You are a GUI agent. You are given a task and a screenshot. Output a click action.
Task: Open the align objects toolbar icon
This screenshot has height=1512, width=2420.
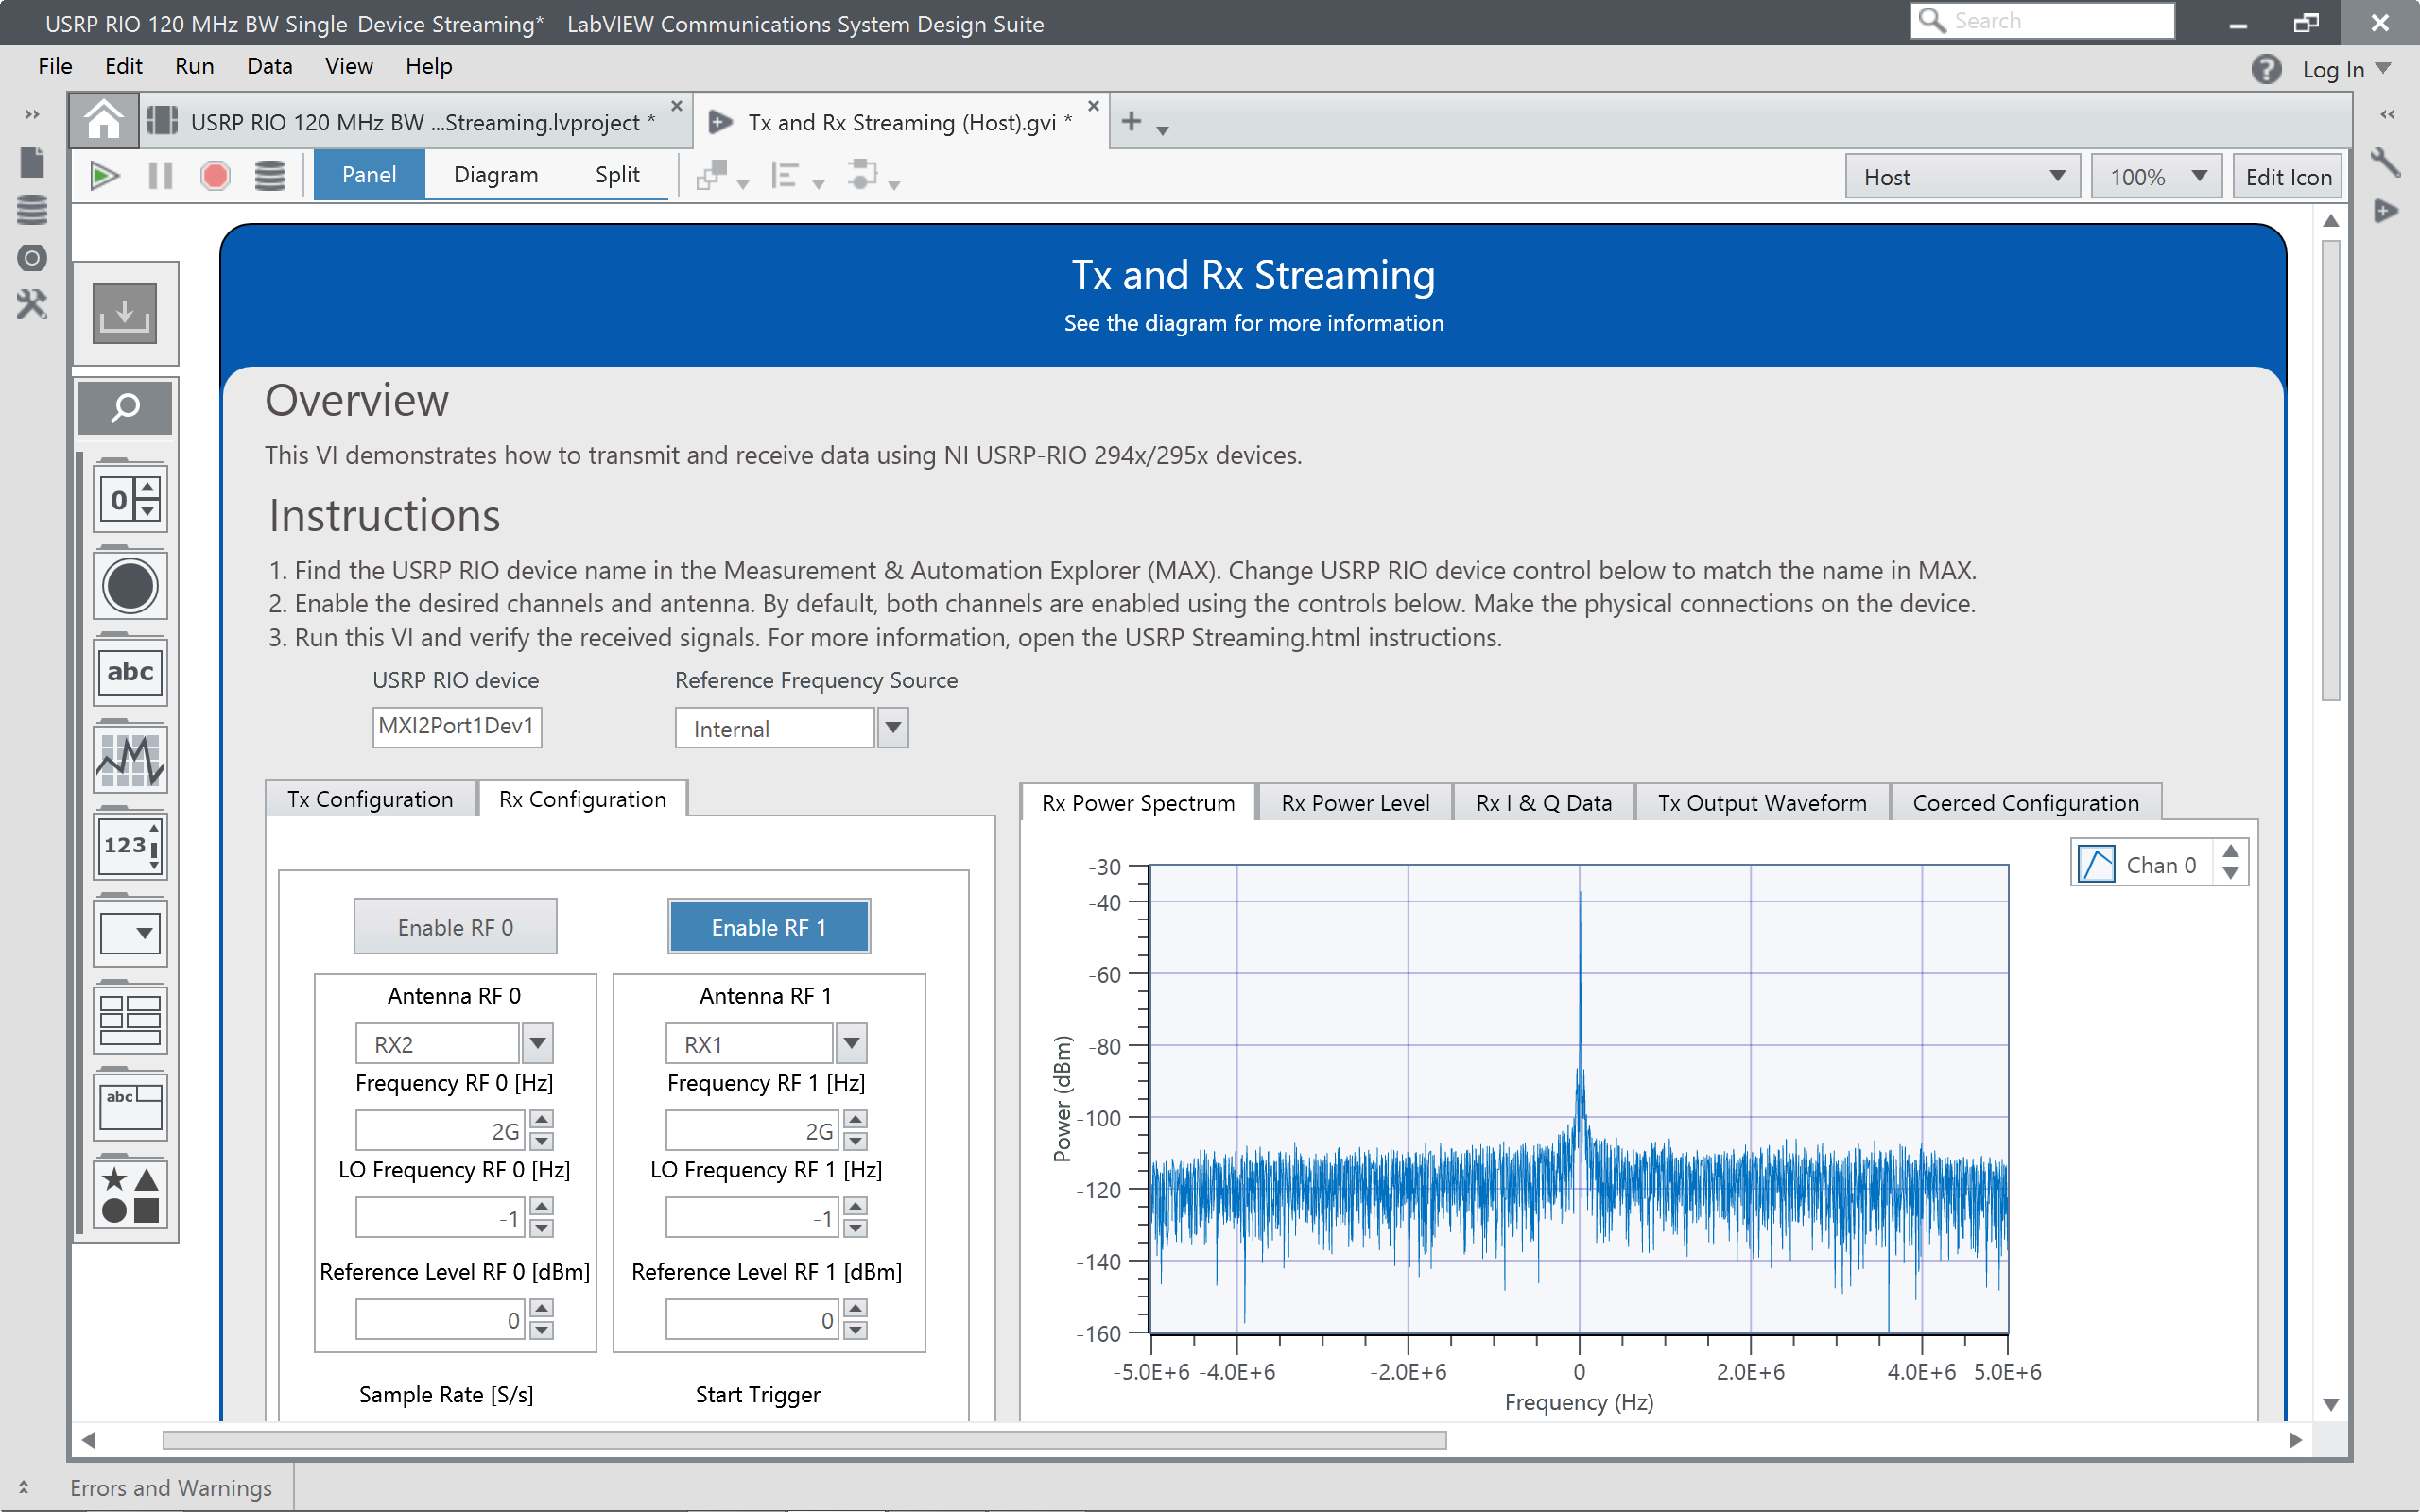797,177
